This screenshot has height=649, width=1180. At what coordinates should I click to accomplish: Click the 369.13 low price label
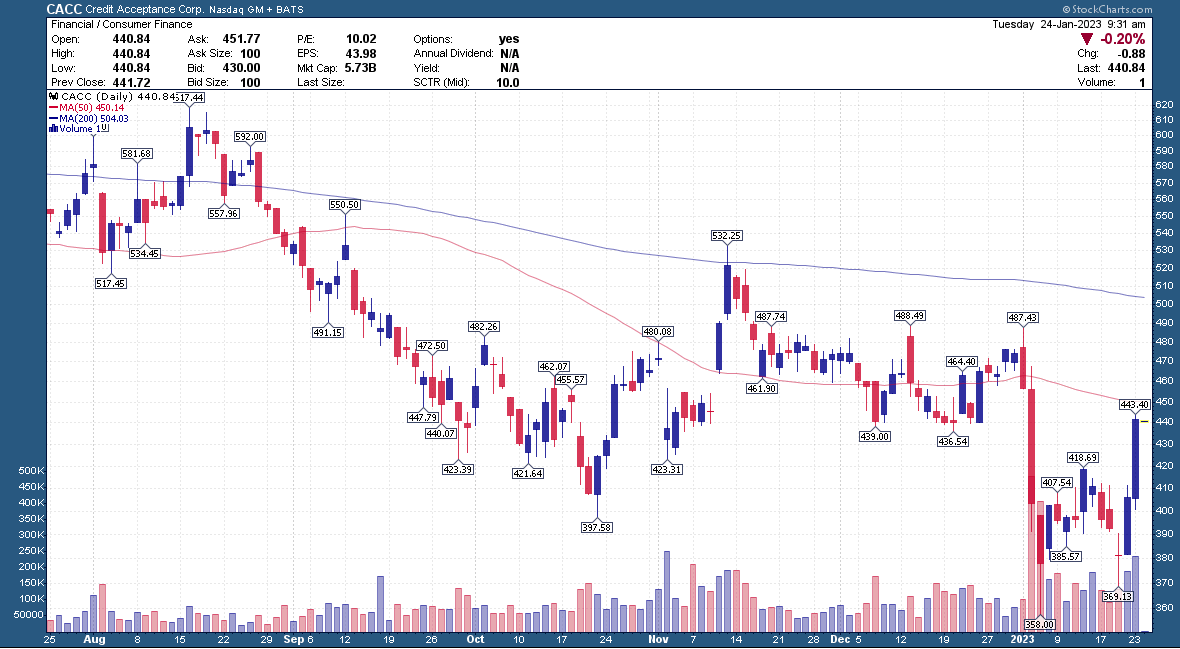coord(1117,596)
